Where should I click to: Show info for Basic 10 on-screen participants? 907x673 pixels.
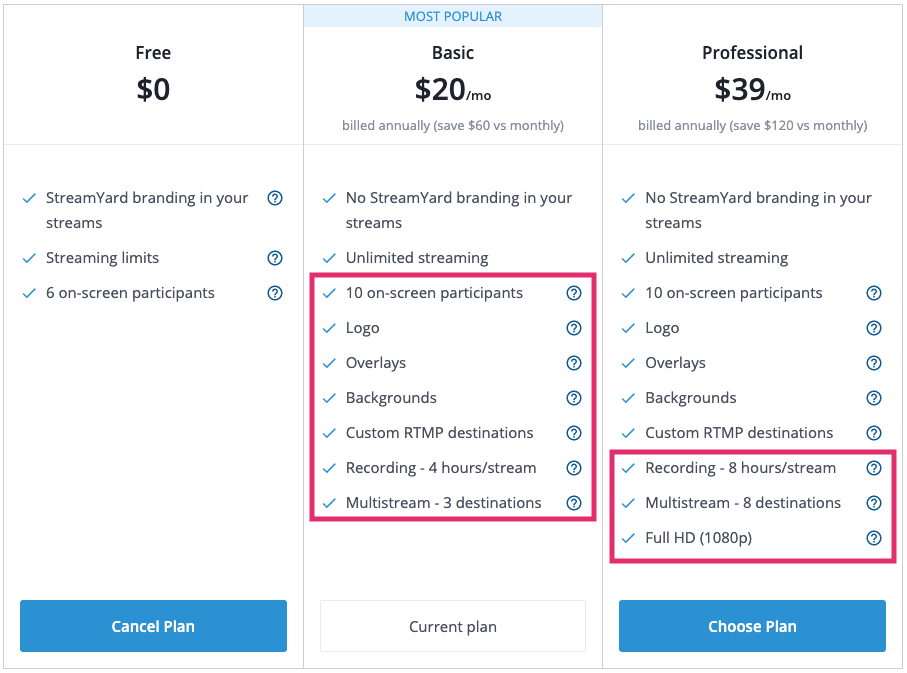[574, 293]
